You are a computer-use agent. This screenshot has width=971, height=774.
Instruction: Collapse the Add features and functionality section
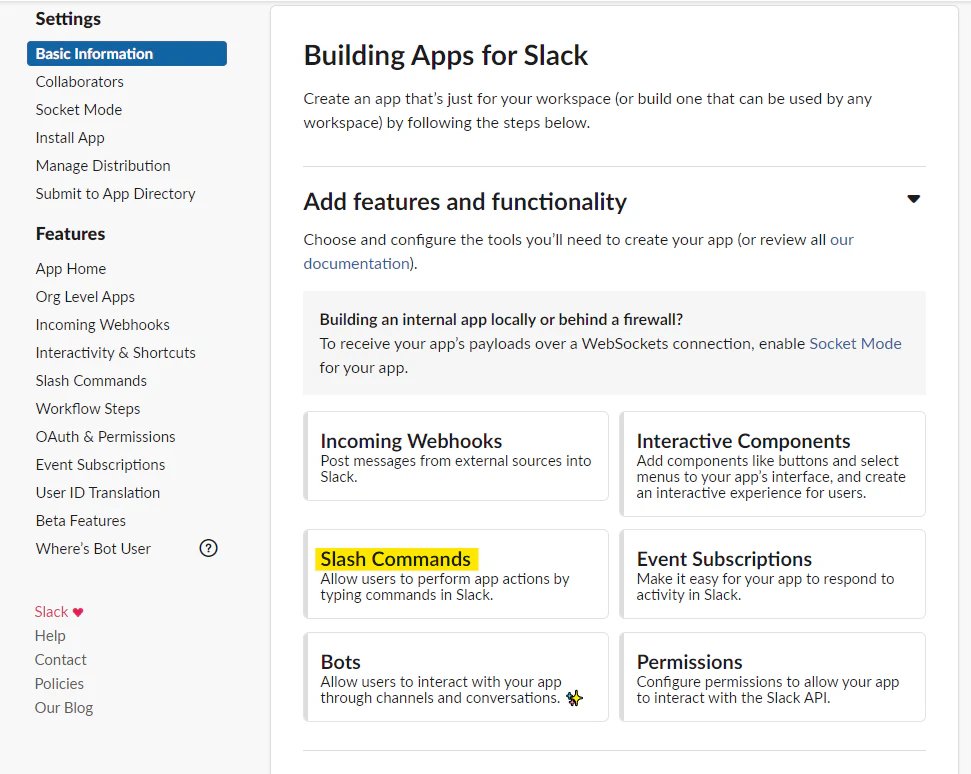pos(913,199)
